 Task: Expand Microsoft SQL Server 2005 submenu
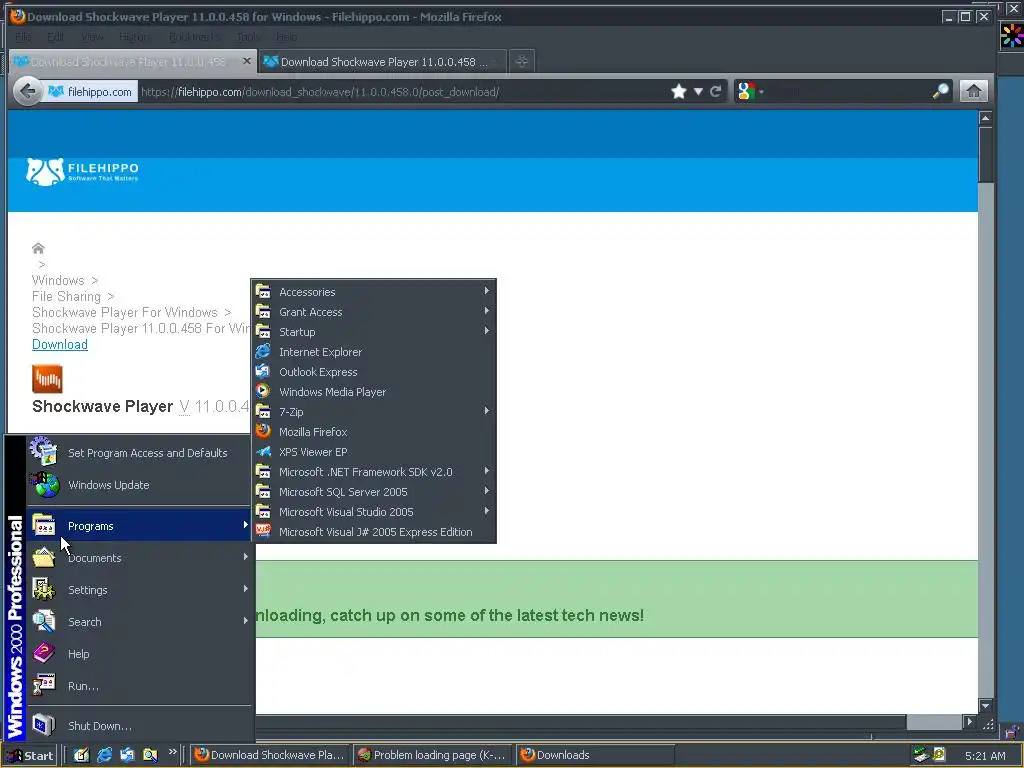pyautogui.click(x=374, y=492)
